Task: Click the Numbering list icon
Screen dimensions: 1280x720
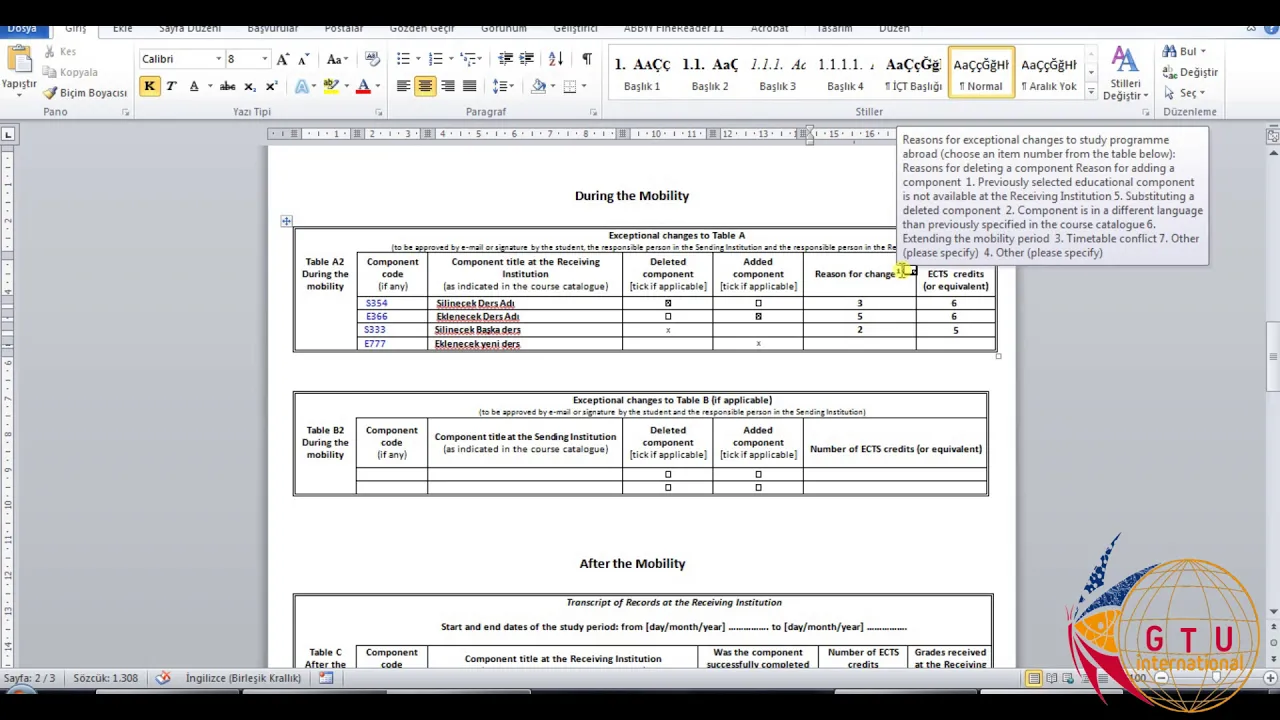Action: [x=435, y=59]
